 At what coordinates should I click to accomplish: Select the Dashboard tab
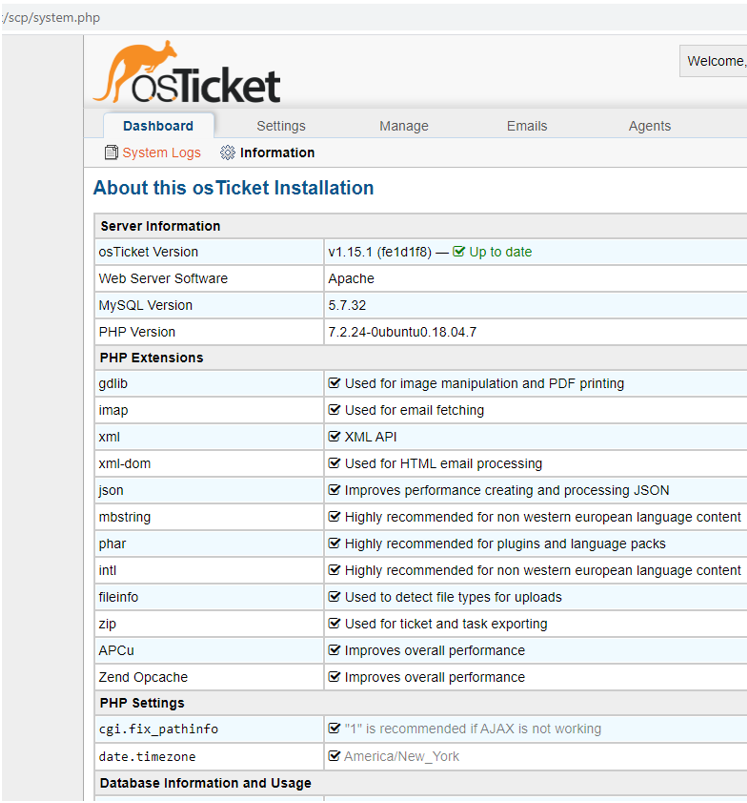[x=158, y=126]
